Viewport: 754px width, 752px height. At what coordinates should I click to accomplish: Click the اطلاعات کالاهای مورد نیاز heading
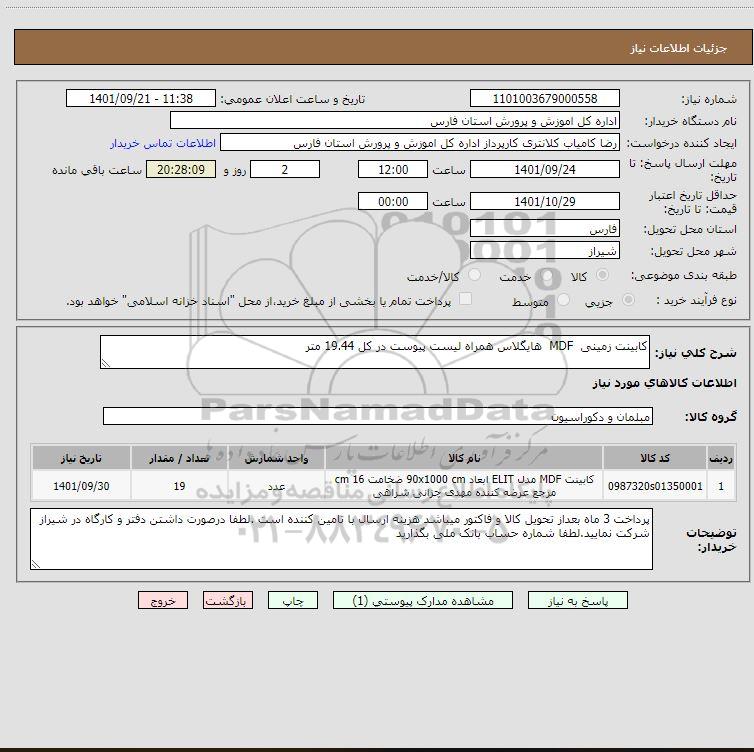pyautogui.click(x=664, y=383)
